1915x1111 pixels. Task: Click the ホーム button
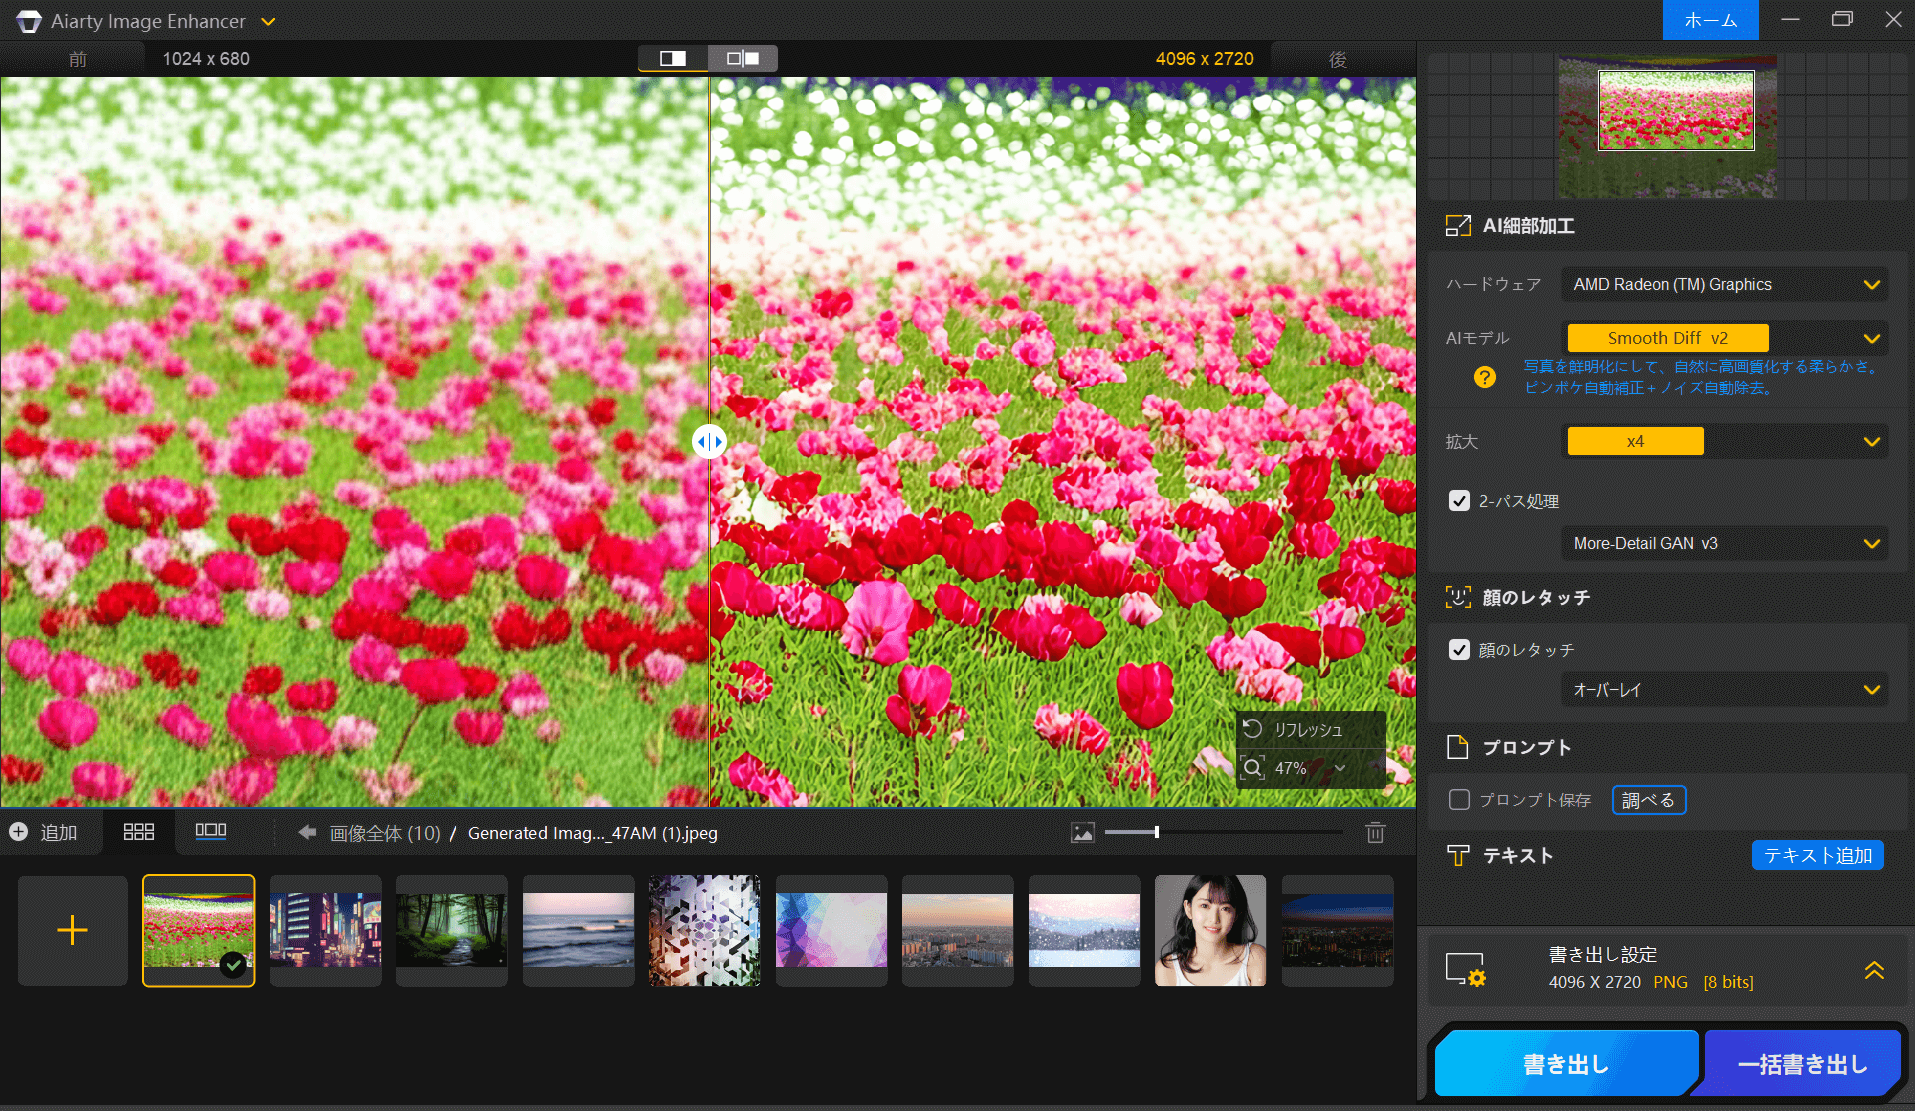(x=1710, y=20)
